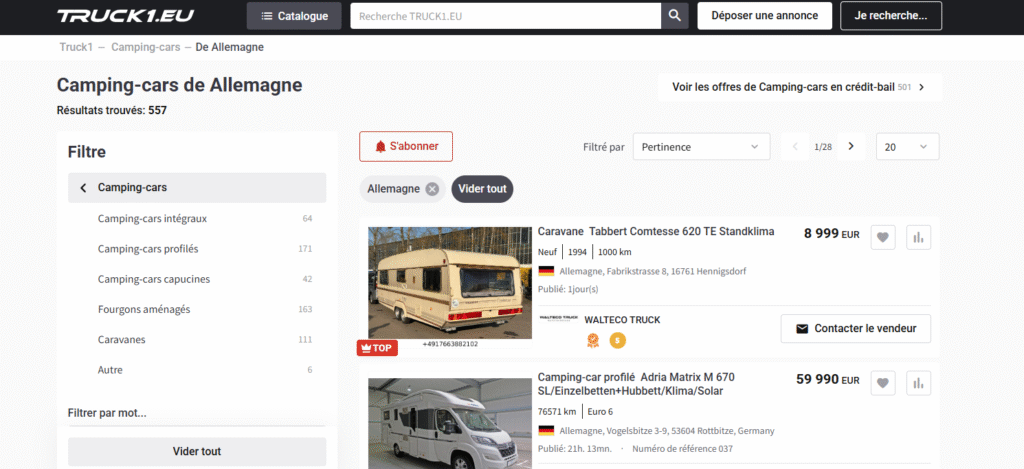Open the Adria Matrix camper photo thumbnail
The image size is (1024, 469).
click(x=450, y=423)
